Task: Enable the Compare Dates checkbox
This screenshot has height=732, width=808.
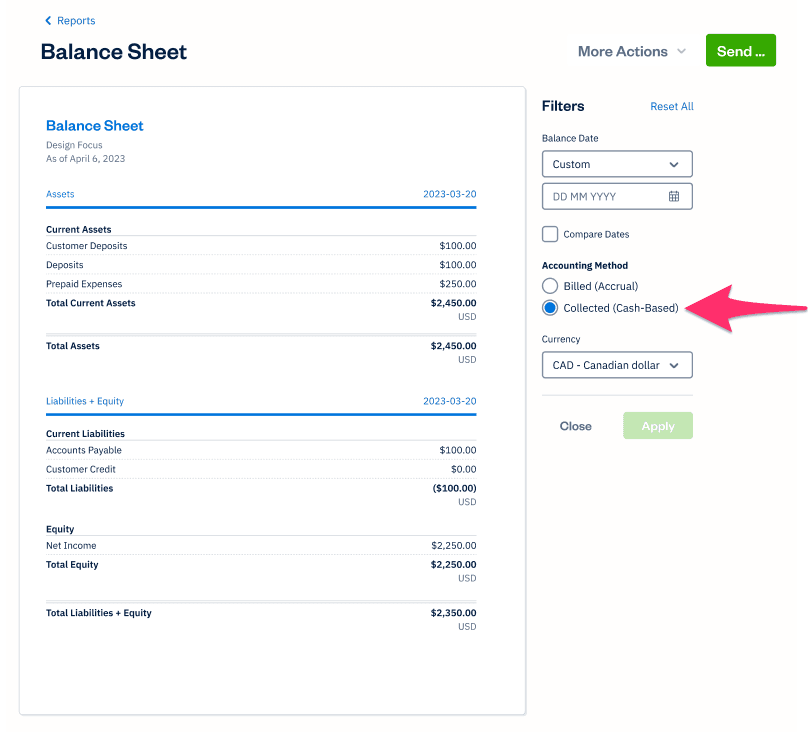Action: (550, 234)
